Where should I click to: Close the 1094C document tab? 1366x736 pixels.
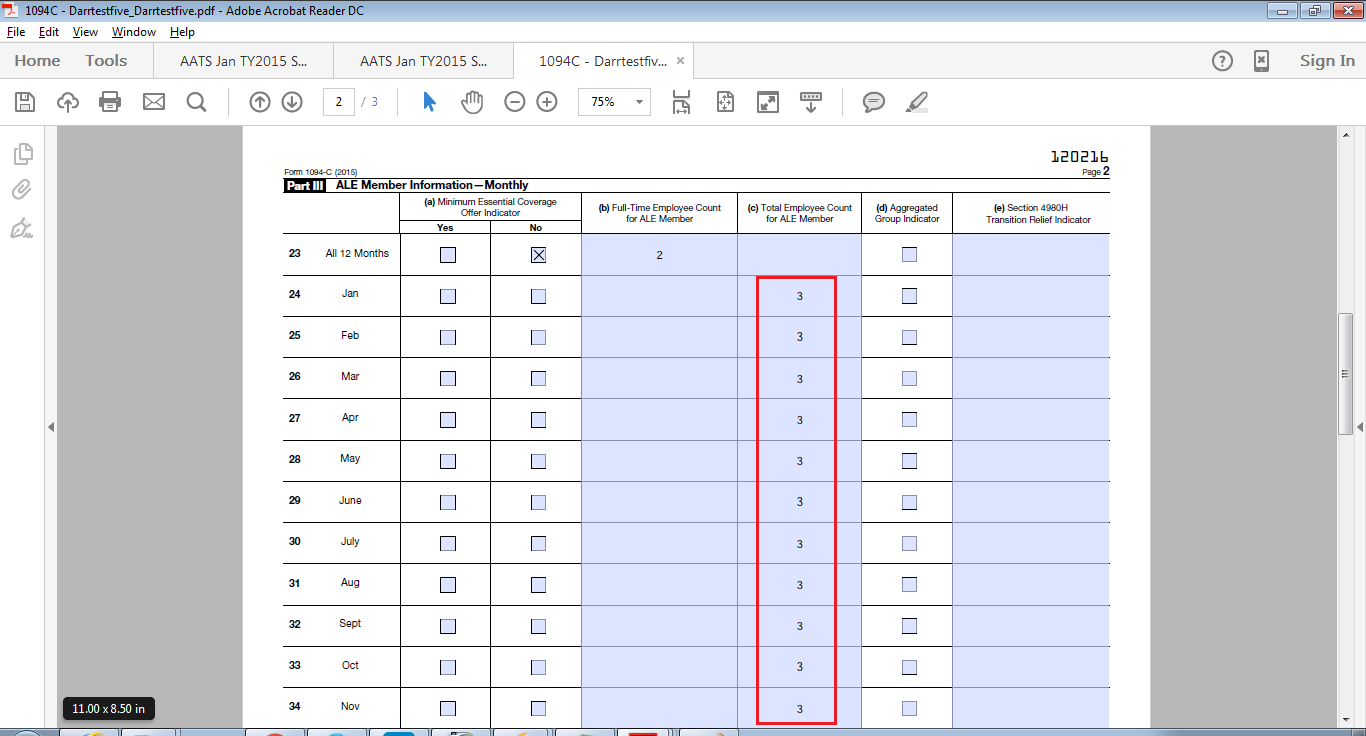(x=681, y=61)
